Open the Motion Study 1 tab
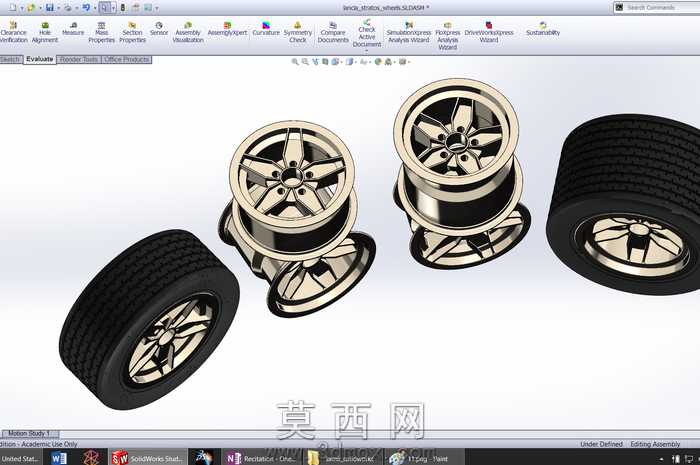700x465 pixels. [x=30, y=433]
